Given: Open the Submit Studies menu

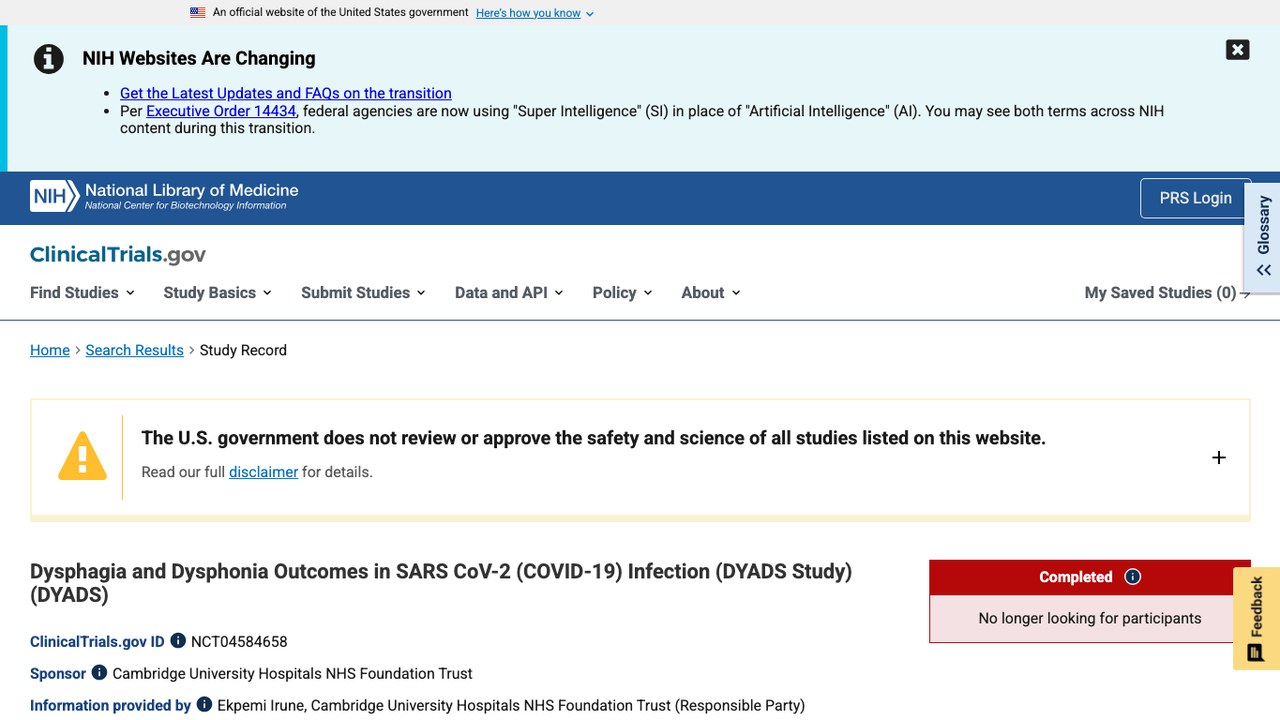Looking at the screenshot, I should pyautogui.click(x=364, y=293).
